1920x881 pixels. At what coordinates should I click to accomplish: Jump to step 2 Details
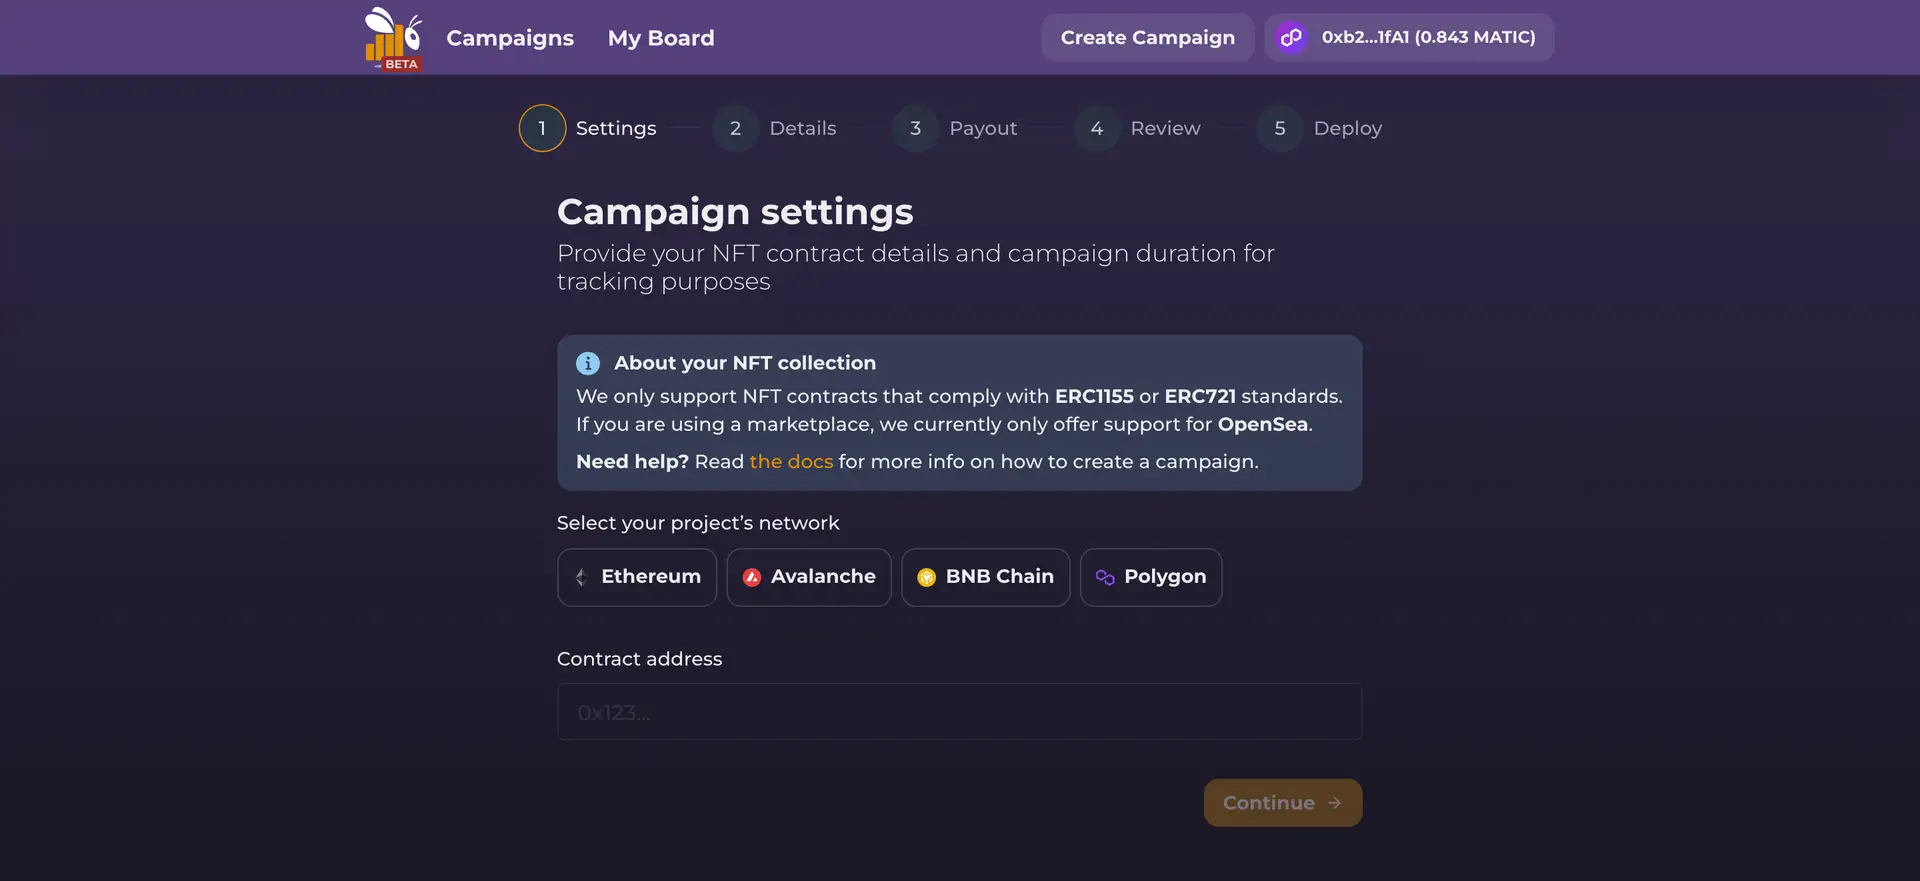click(x=776, y=128)
